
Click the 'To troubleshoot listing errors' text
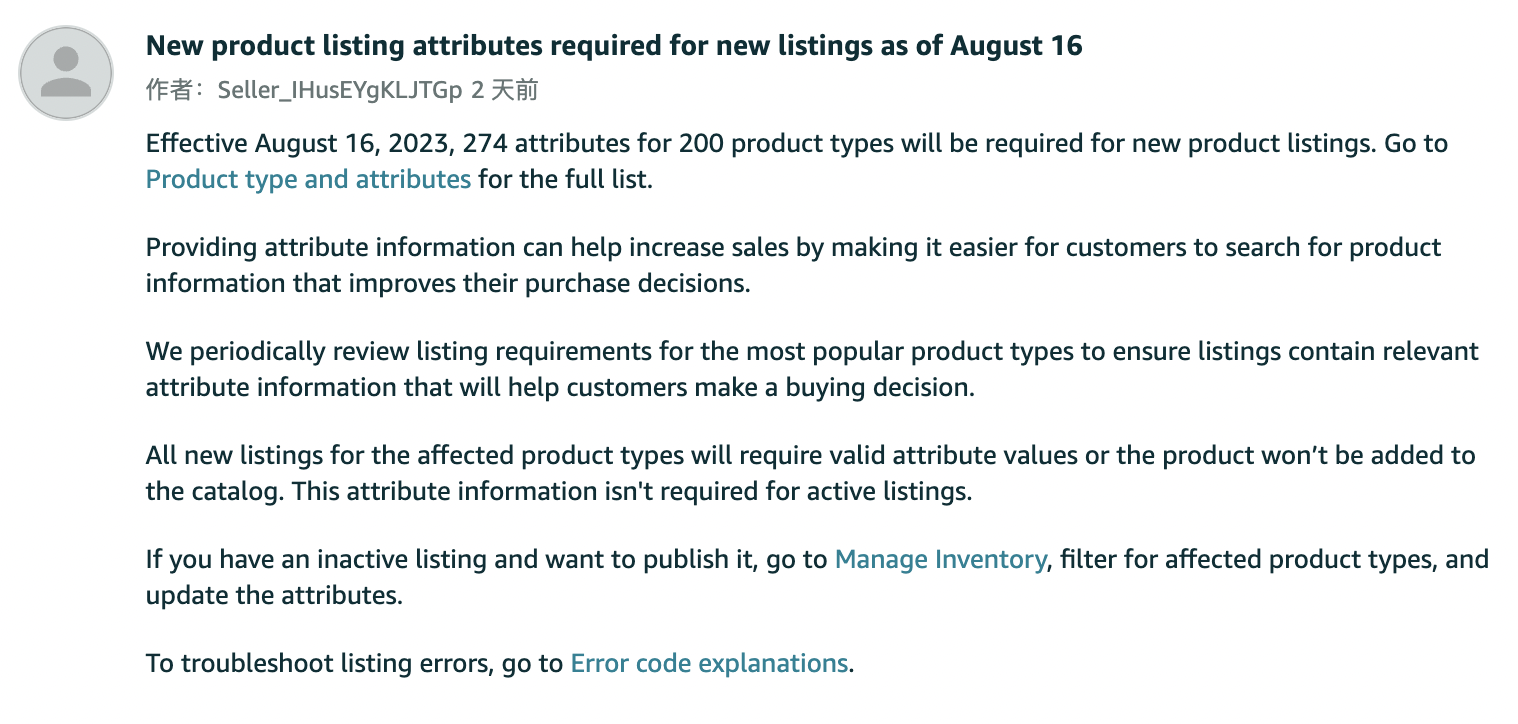pos(316,663)
